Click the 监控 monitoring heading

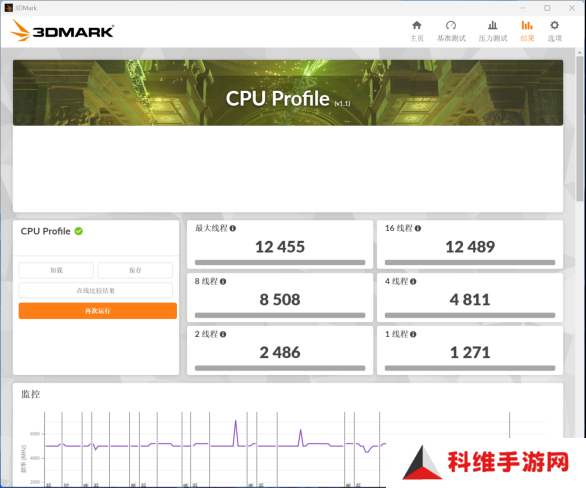coord(31,394)
